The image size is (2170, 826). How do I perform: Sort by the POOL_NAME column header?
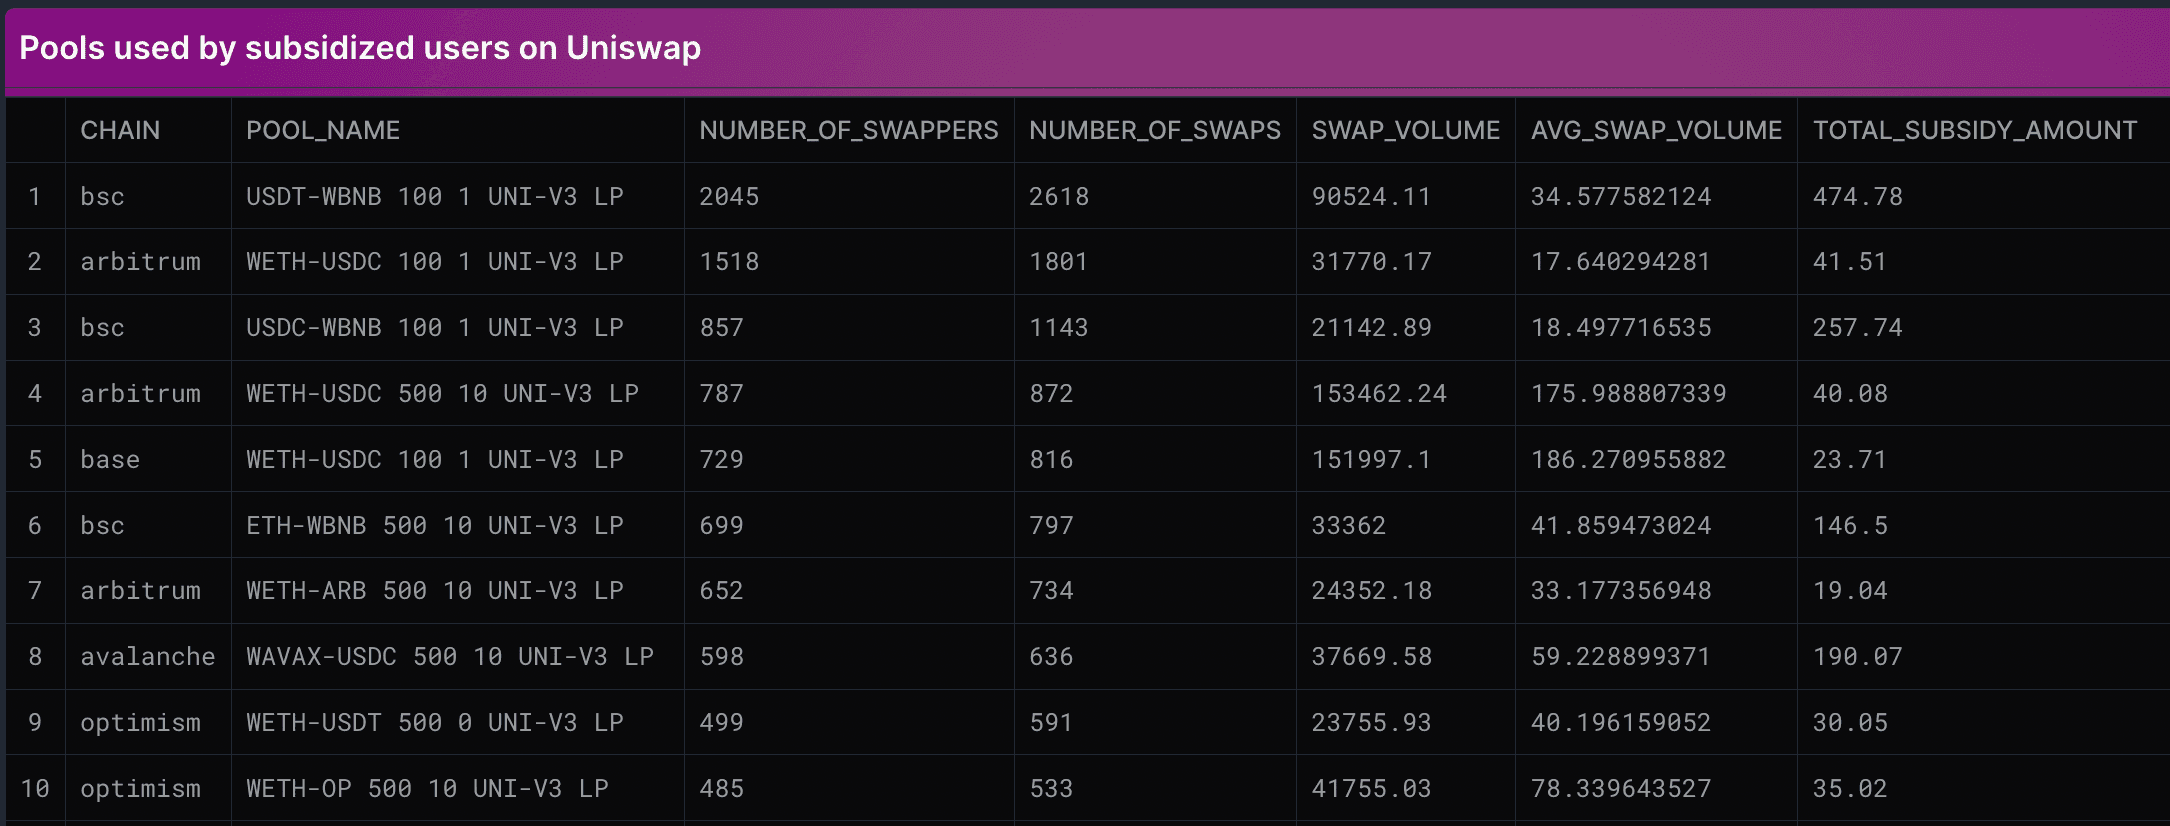[x=323, y=130]
